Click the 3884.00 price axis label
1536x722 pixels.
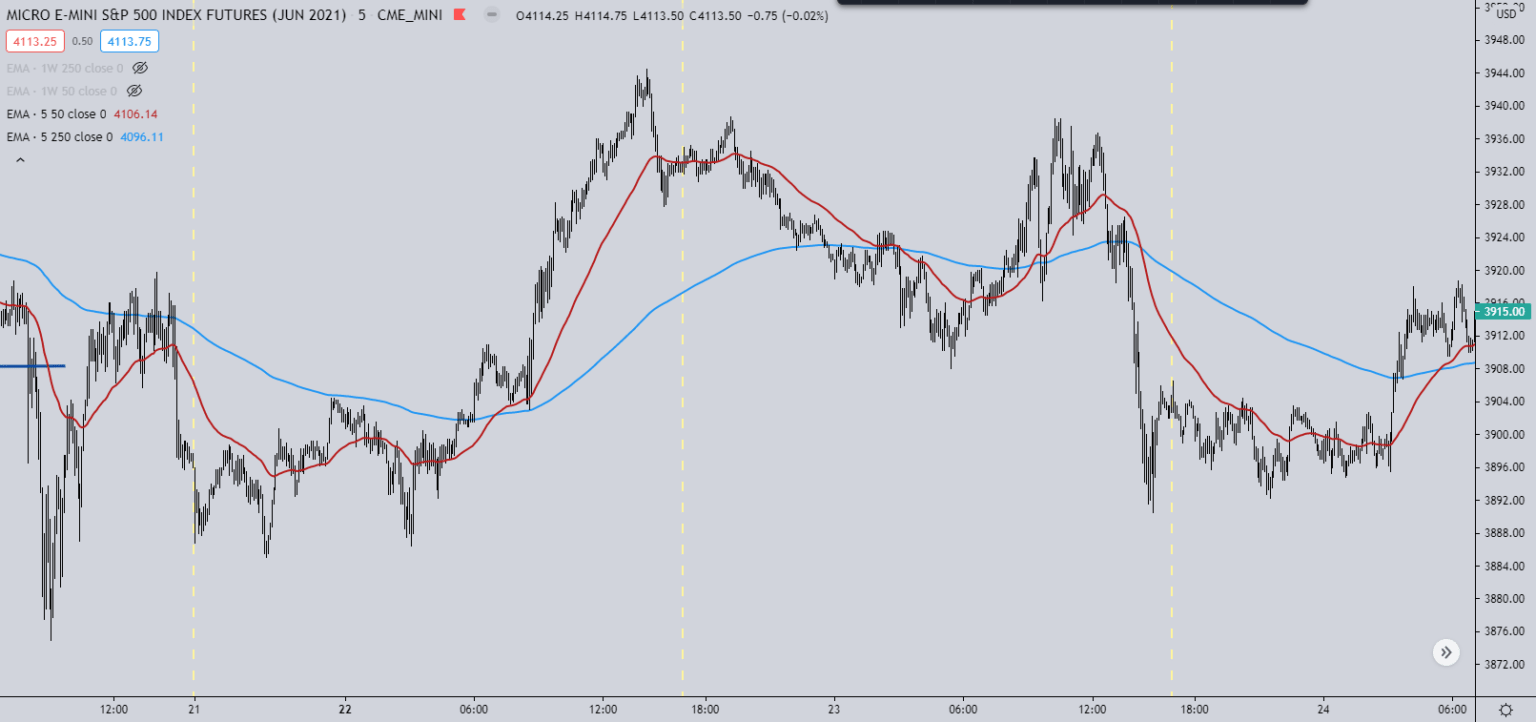point(1505,566)
